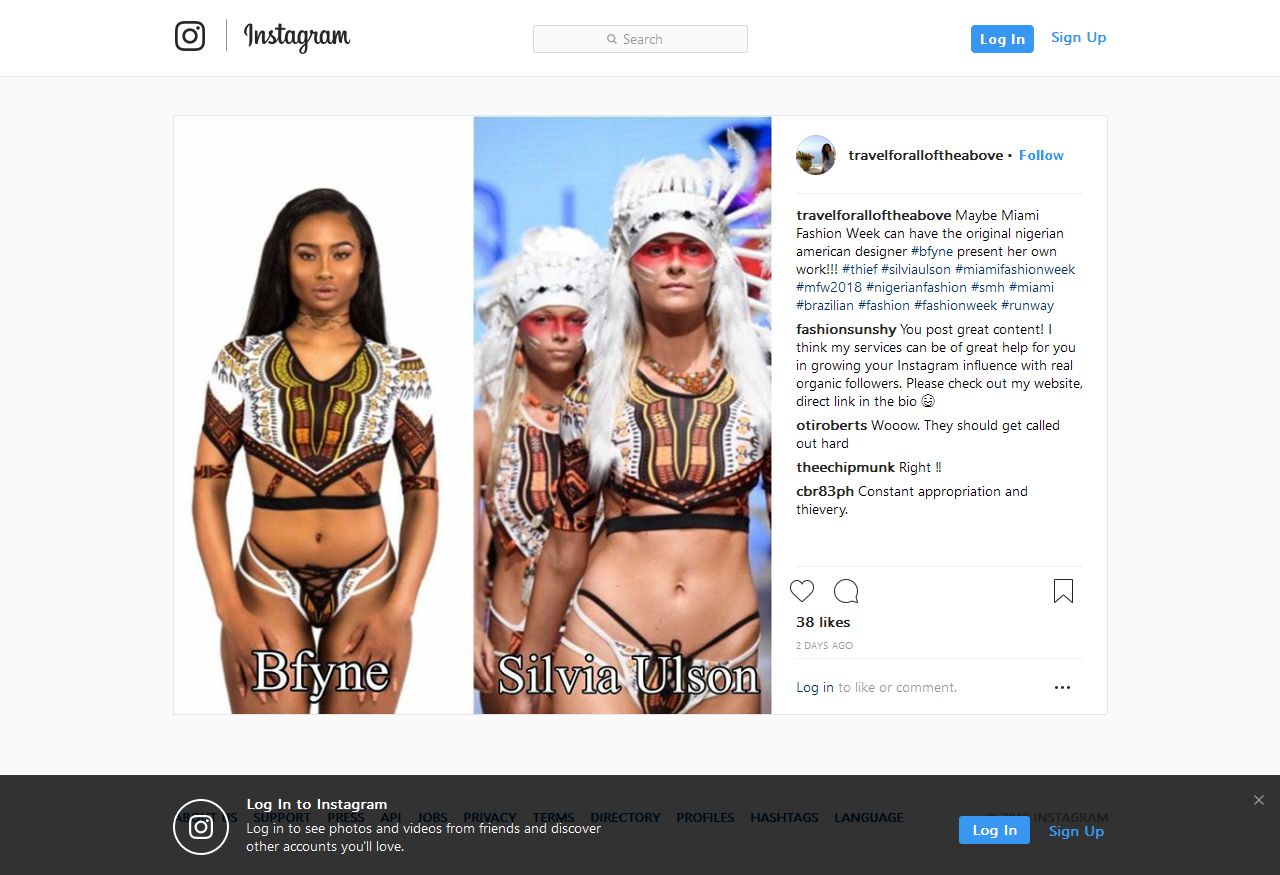Save the post with the bookmark icon
The width and height of the screenshot is (1280, 875).
(x=1063, y=591)
